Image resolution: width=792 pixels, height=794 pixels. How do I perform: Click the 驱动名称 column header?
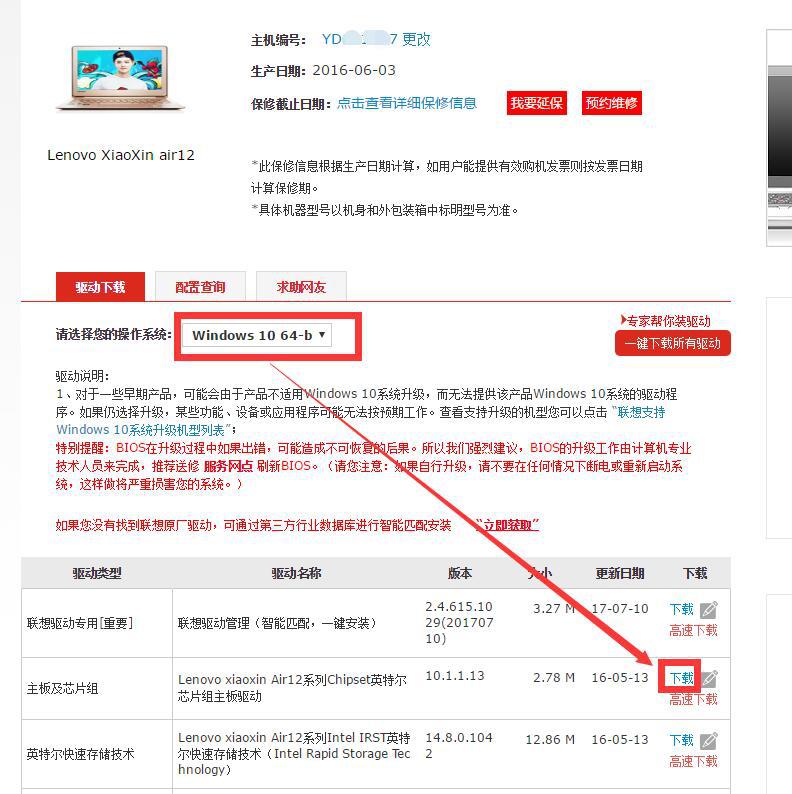click(x=296, y=573)
